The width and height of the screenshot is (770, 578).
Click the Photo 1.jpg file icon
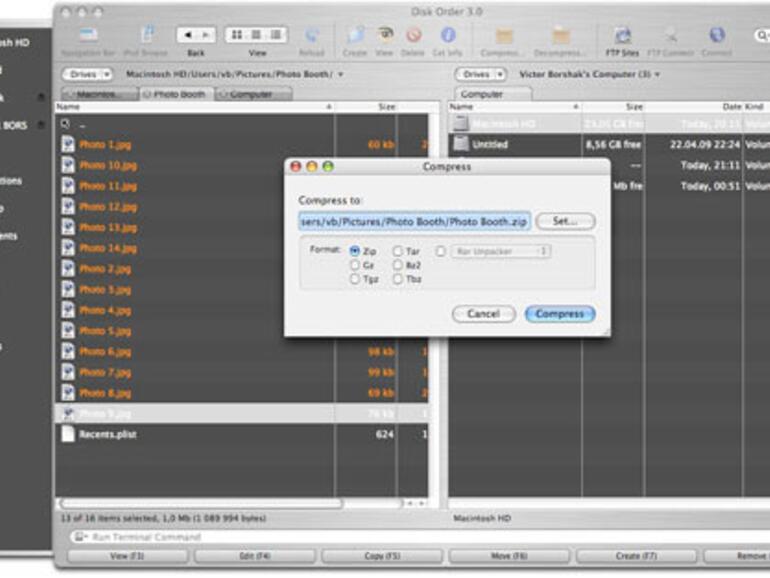coord(68,144)
